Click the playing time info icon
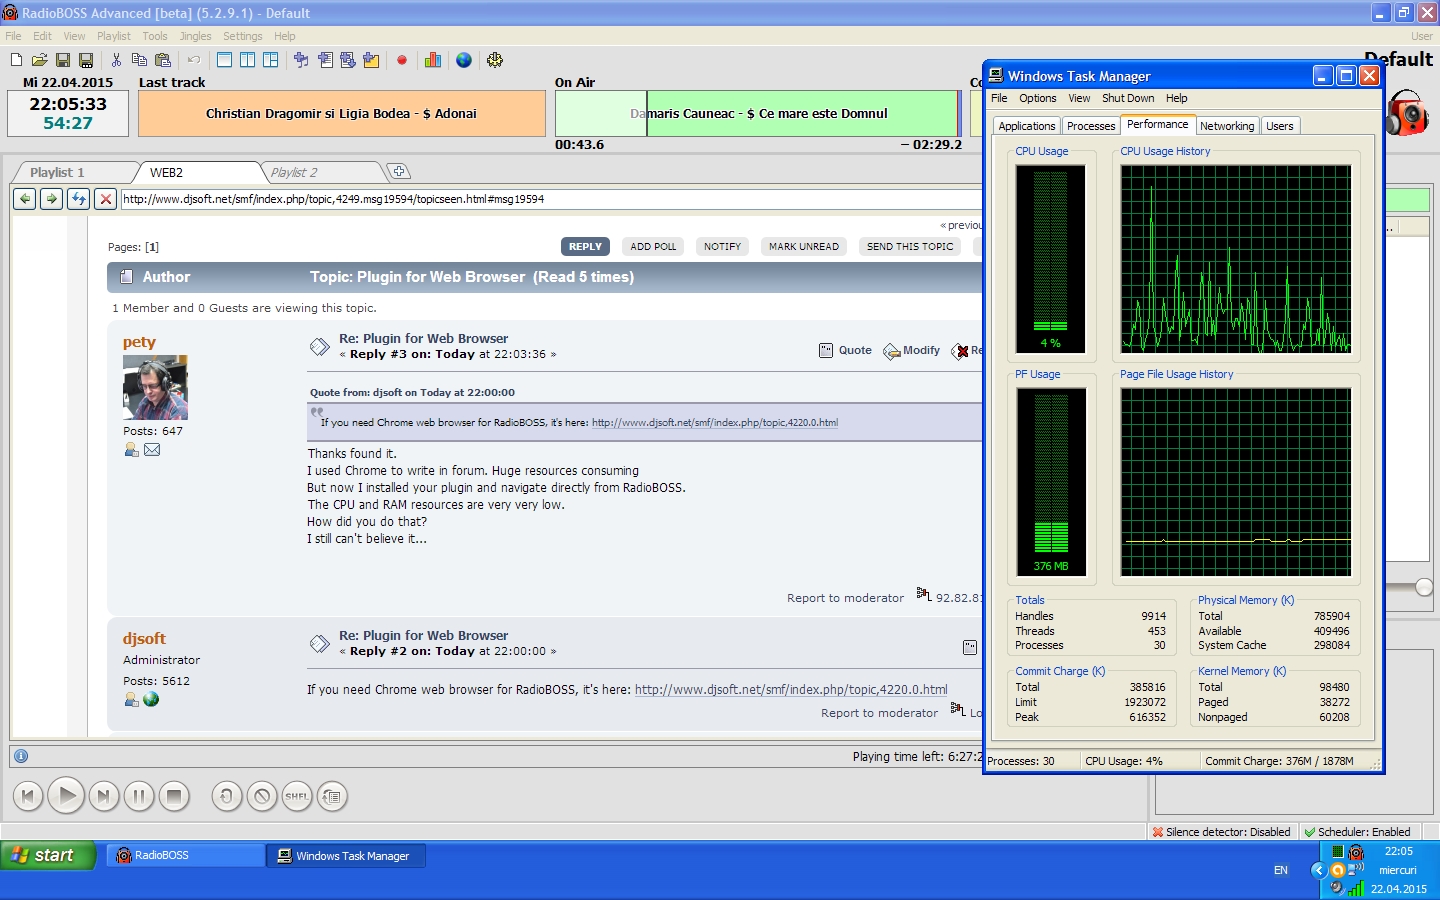Image resolution: width=1440 pixels, height=900 pixels. 21,756
